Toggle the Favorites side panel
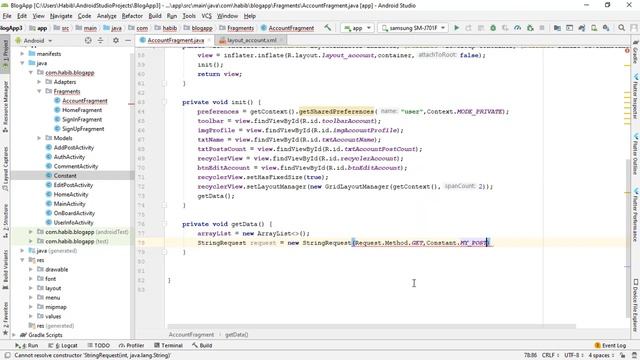The image size is (640, 360). pos(5,319)
